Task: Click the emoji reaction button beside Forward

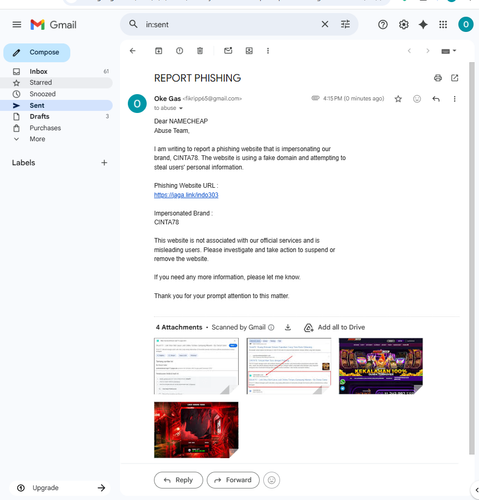Action: point(272,480)
